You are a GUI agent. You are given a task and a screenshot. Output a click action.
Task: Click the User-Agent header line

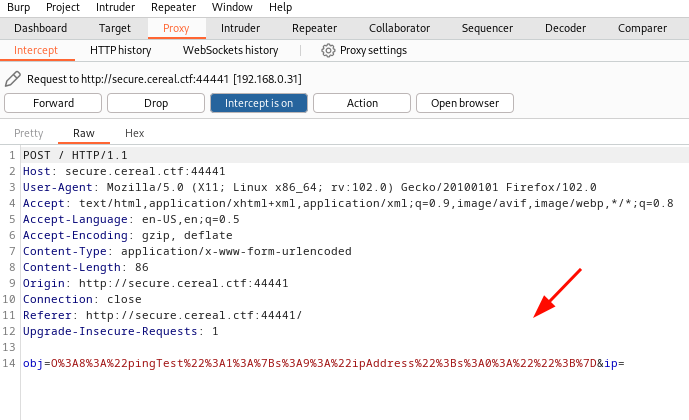coord(310,188)
